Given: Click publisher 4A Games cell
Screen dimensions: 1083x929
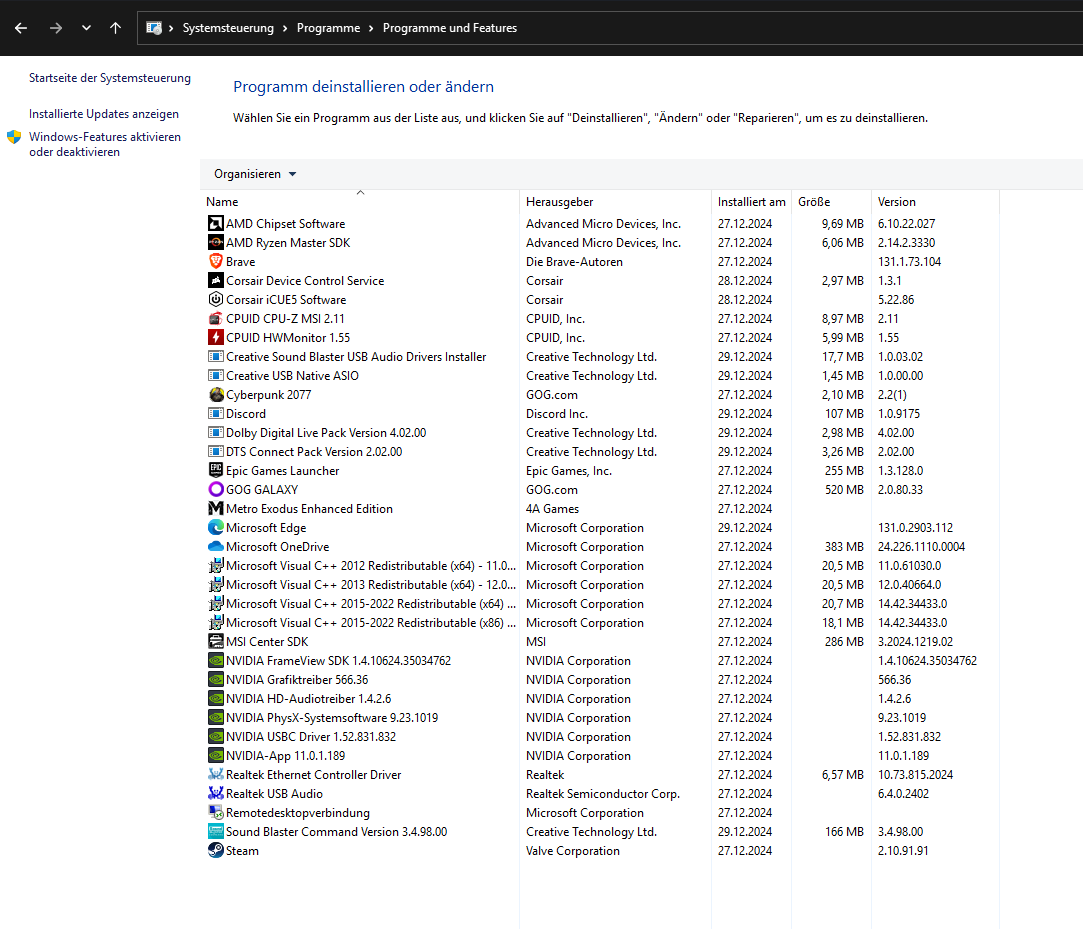Looking at the screenshot, I should click(552, 509).
